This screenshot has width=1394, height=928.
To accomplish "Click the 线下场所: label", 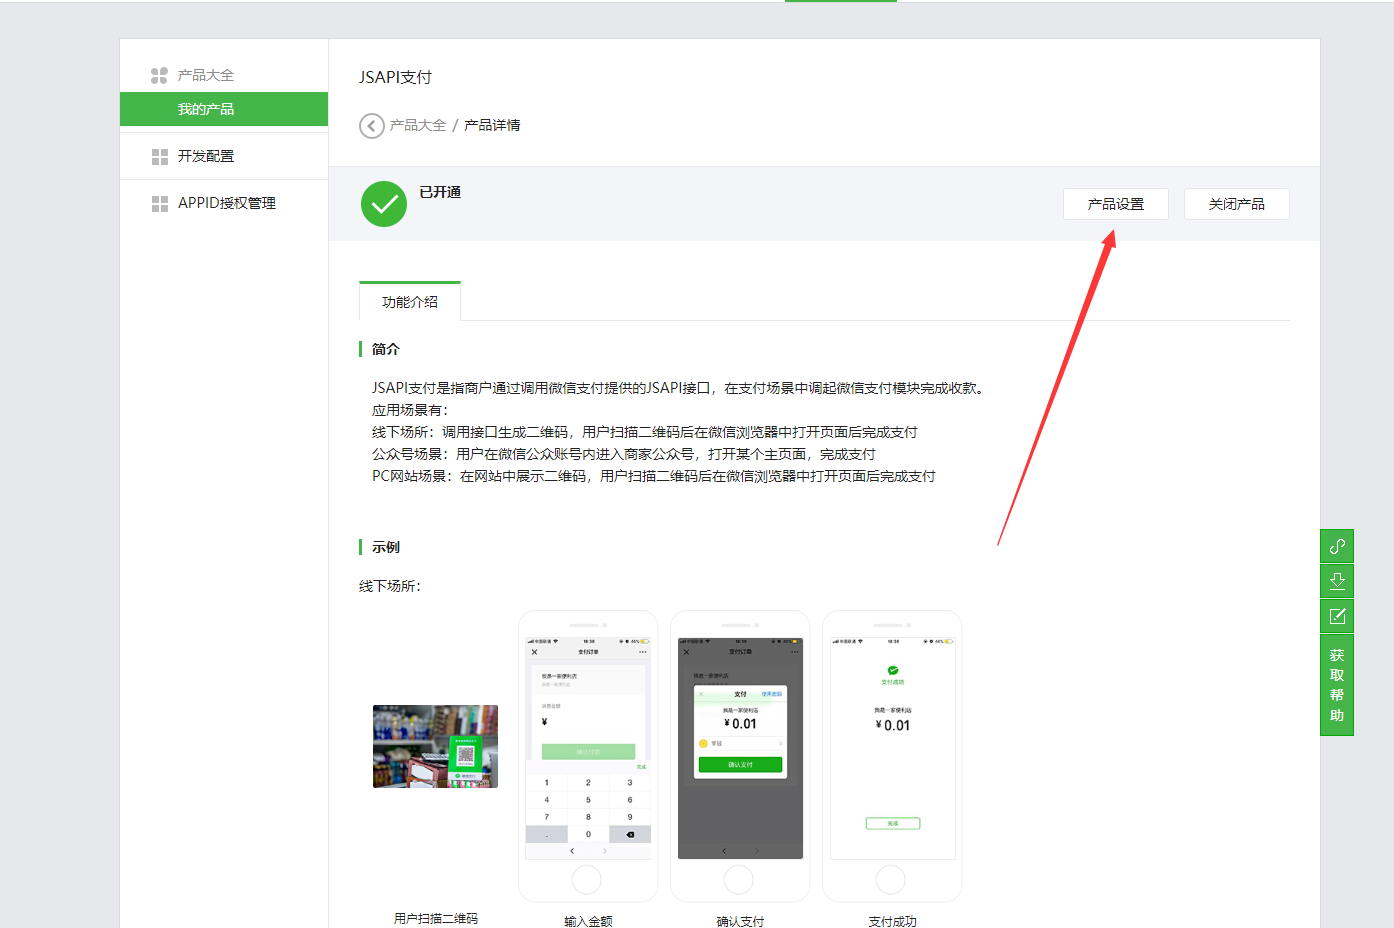I will tap(390, 586).
